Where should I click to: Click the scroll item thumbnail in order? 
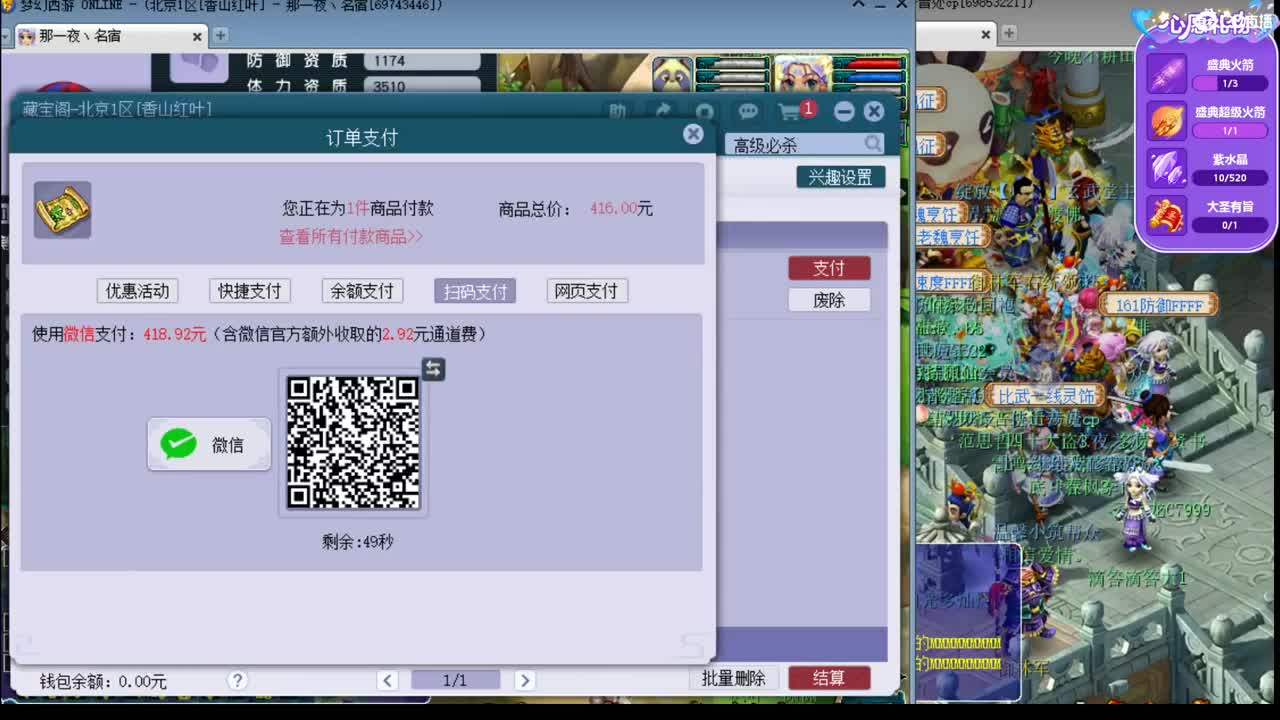pos(62,210)
